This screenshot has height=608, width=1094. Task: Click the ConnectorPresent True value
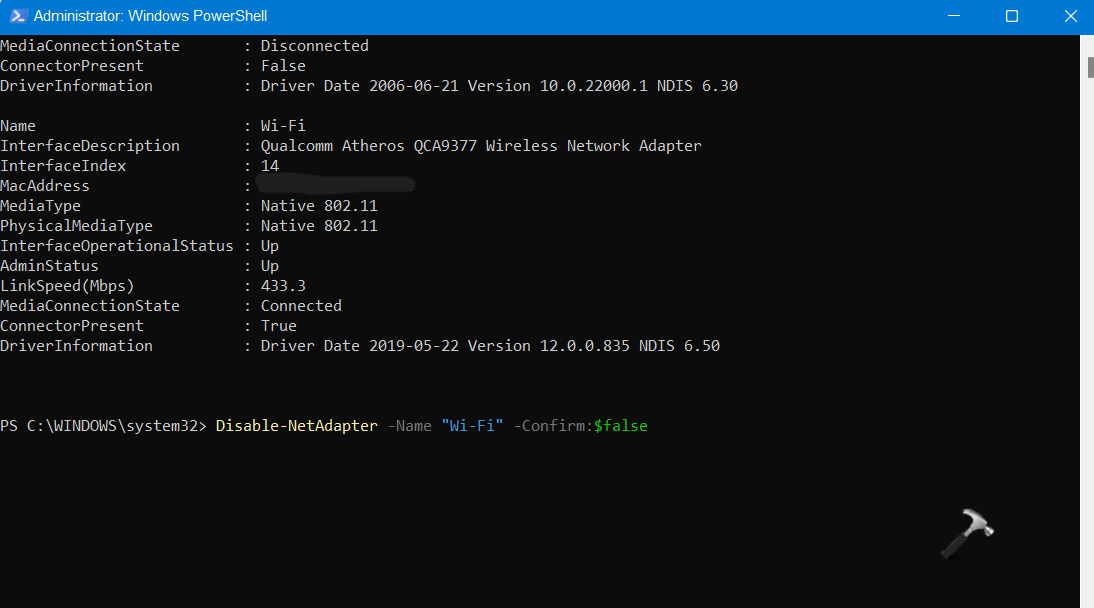click(278, 326)
